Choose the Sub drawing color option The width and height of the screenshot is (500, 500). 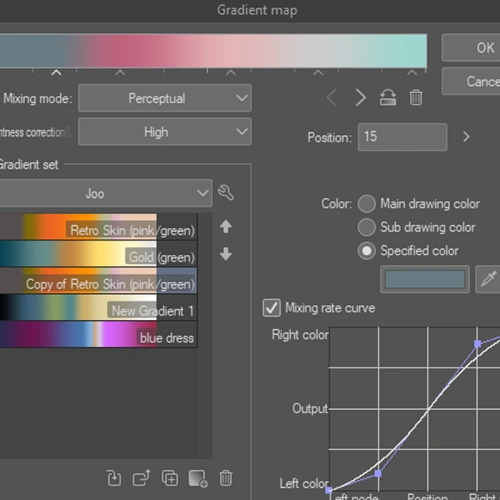367,227
